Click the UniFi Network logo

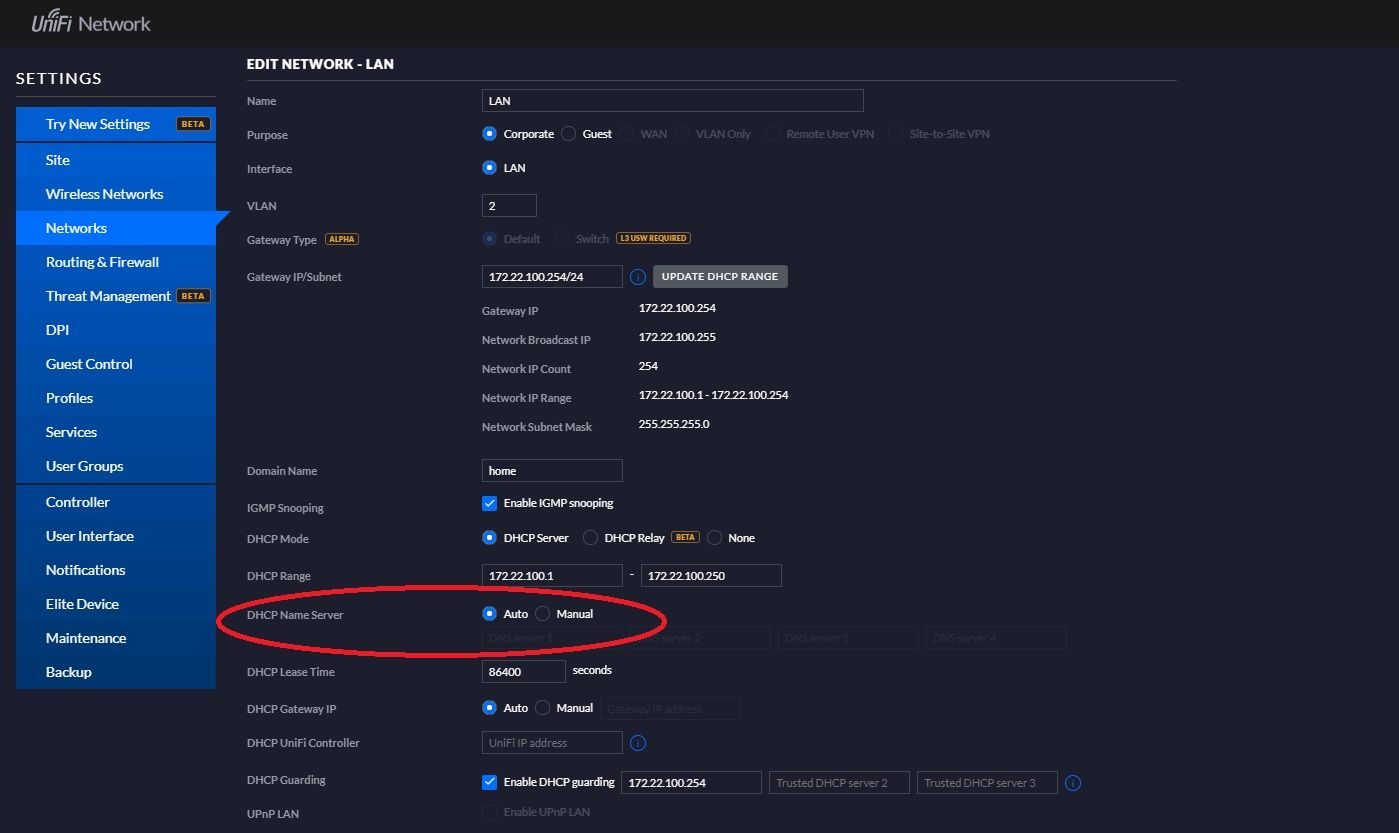coord(91,23)
